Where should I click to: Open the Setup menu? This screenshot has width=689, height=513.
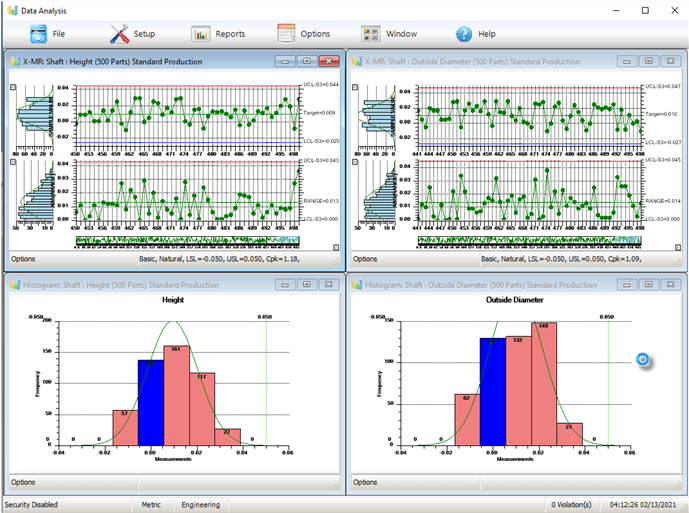click(x=144, y=34)
